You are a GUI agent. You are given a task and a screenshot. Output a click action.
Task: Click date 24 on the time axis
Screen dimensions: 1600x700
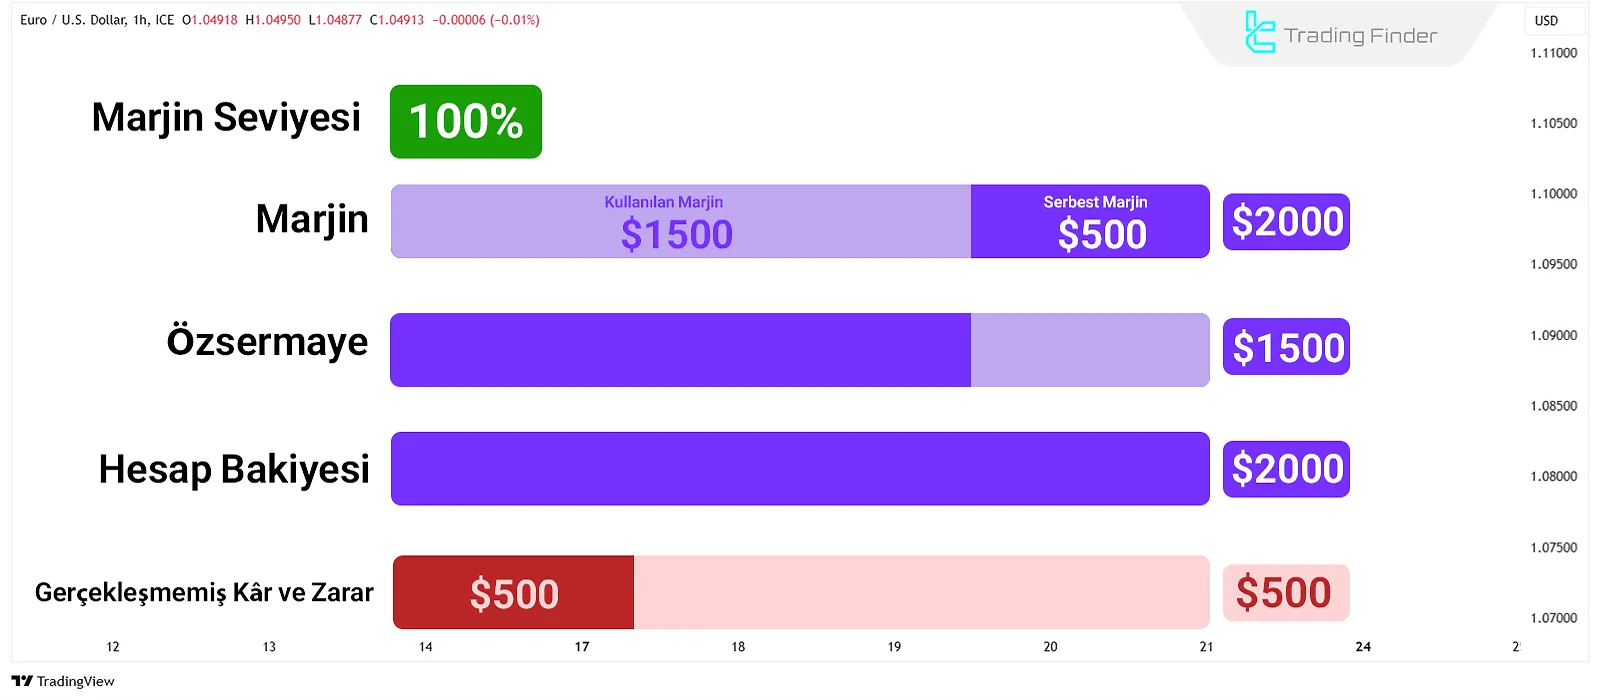(1363, 647)
